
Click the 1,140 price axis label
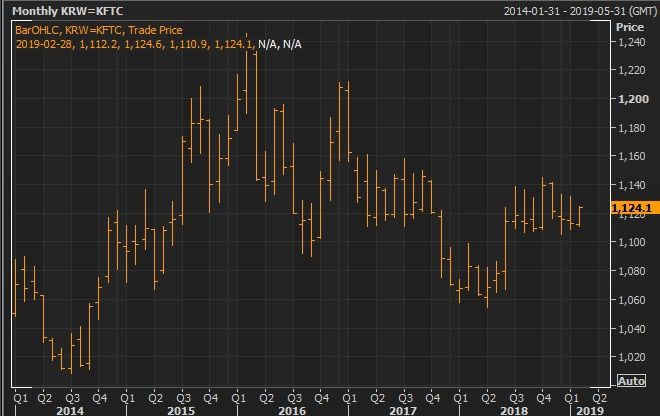(x=632, y=185)
